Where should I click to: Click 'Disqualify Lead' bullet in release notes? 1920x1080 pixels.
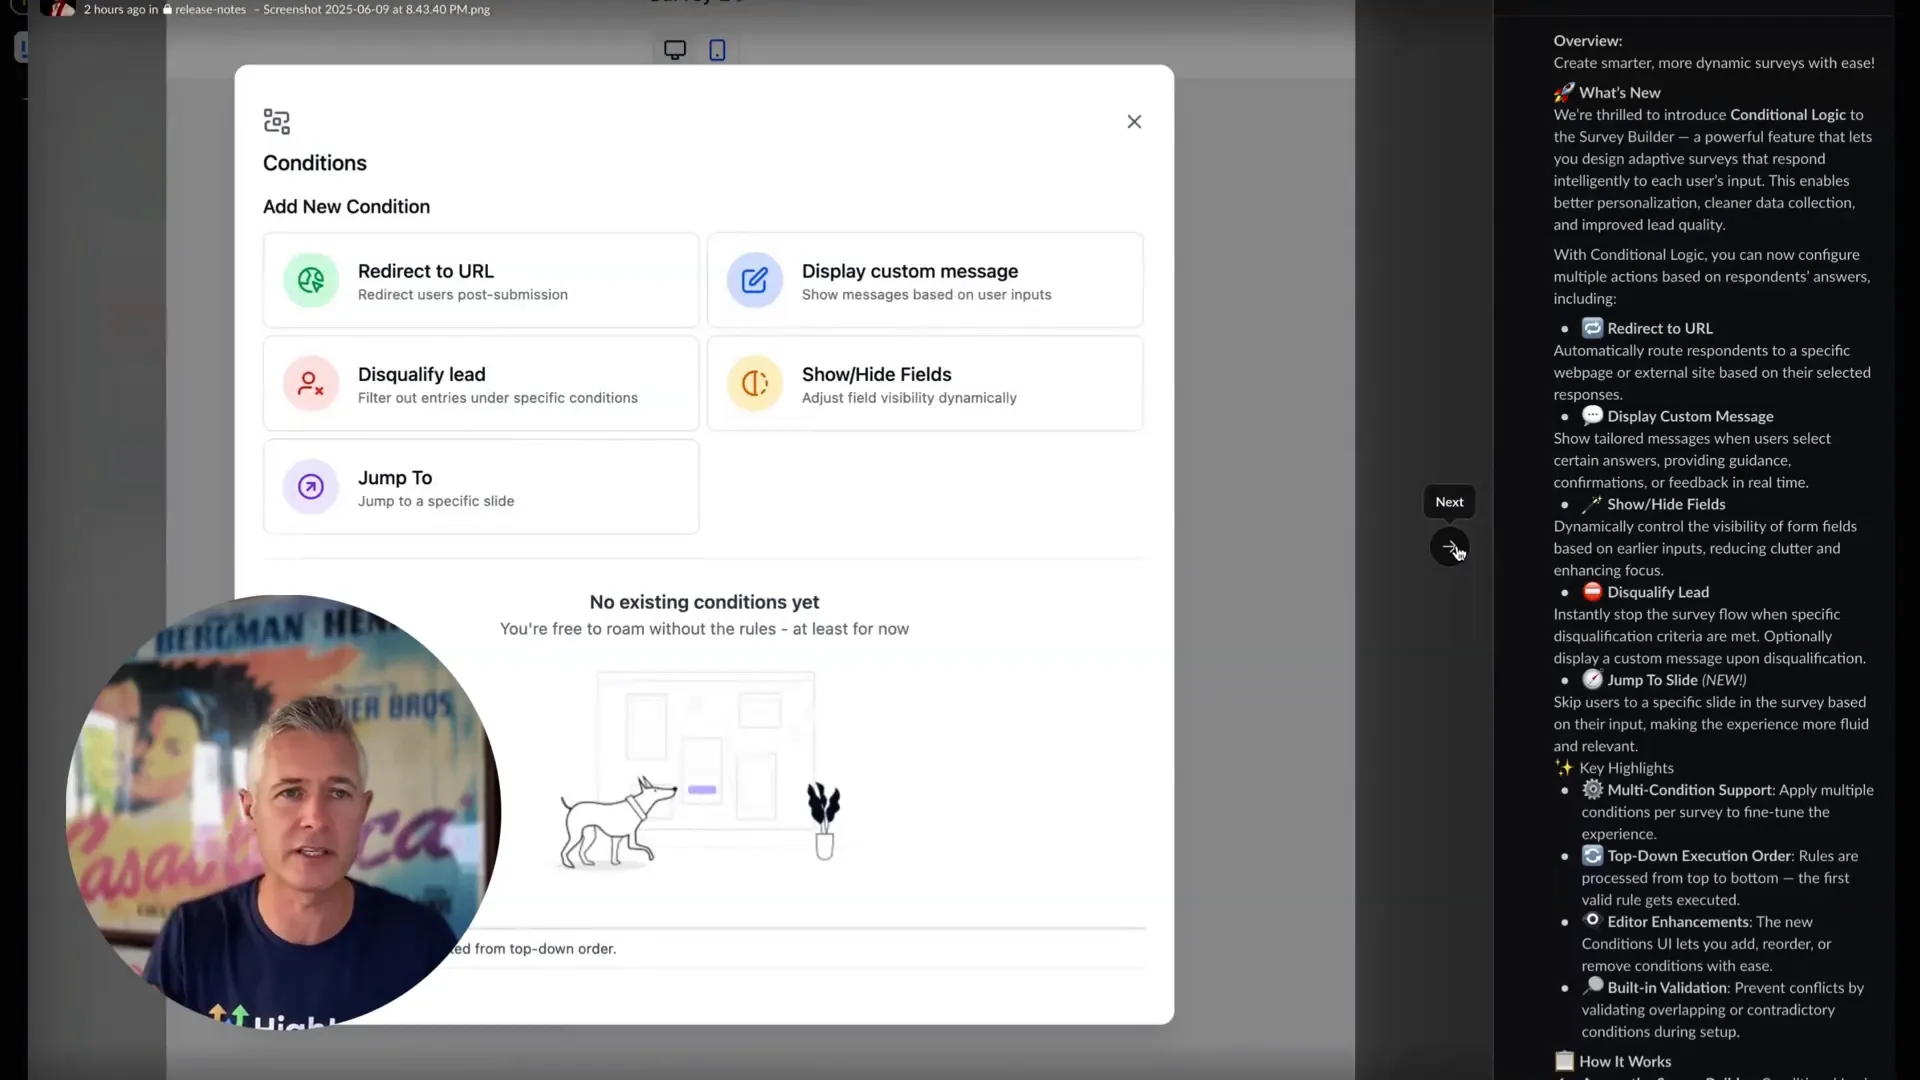(1658, 592)
